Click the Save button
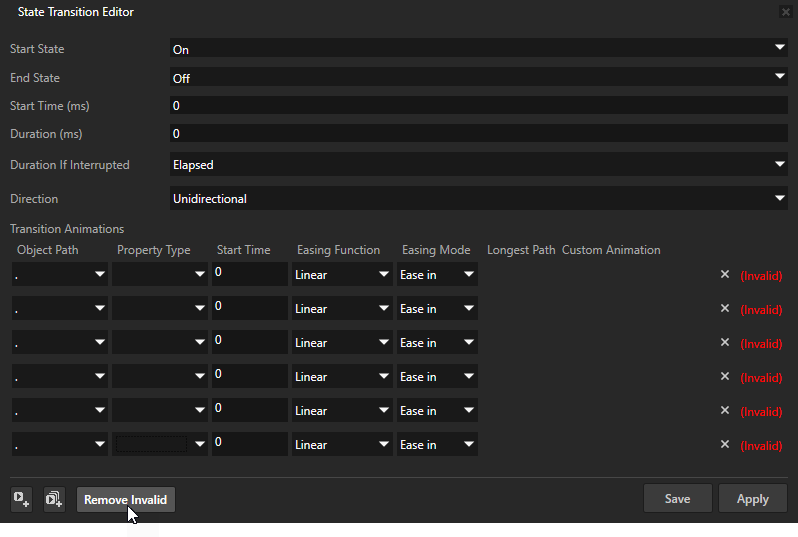This screenshot has height=537, width=798. tap(677, 499)
